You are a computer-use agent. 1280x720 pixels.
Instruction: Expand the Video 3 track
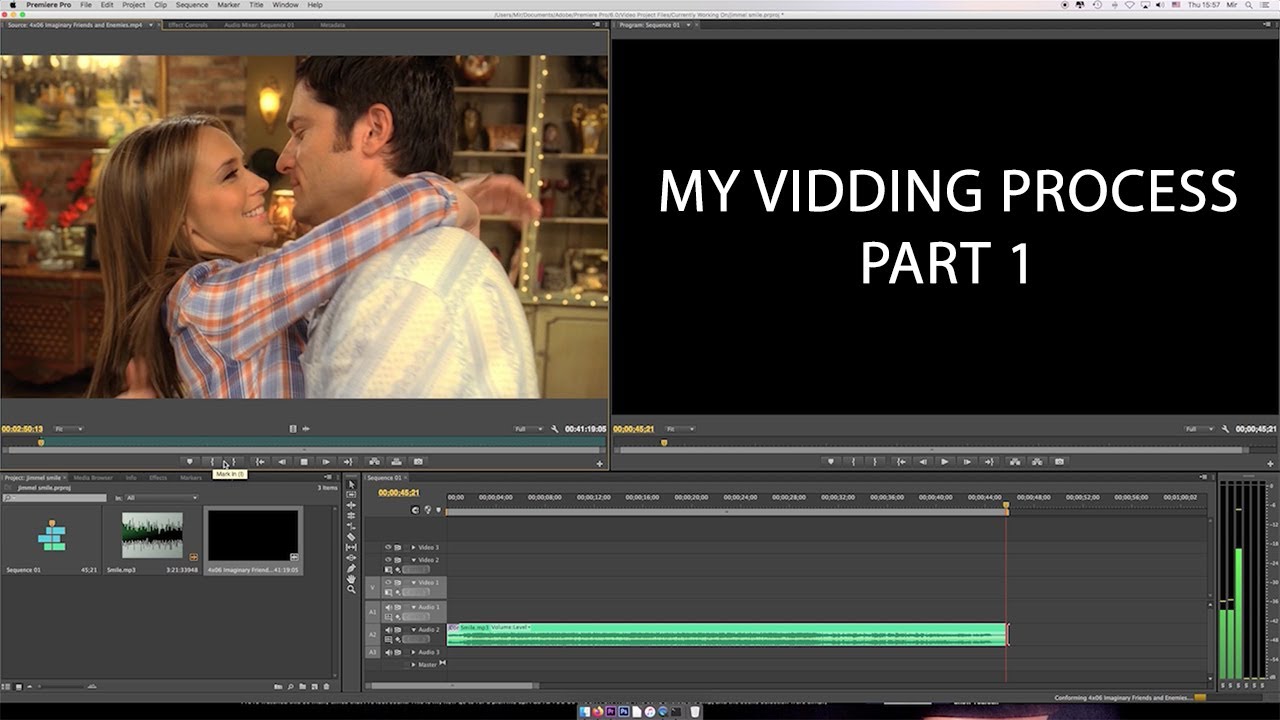point(413,547)
